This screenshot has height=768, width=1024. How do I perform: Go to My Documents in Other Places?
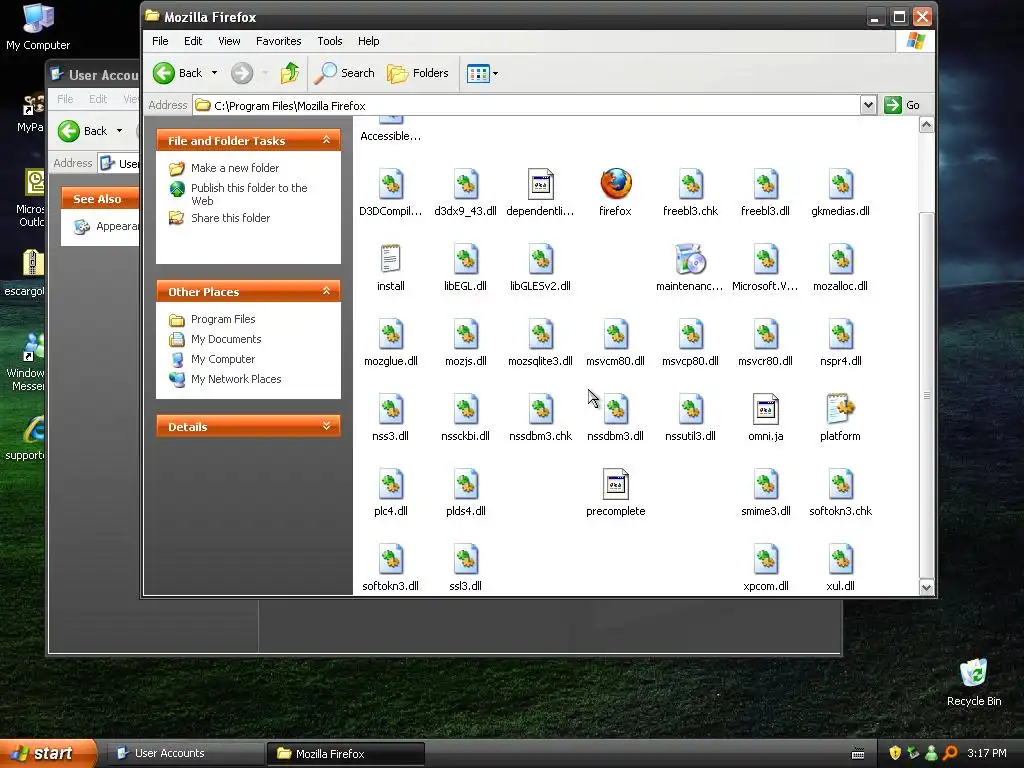[226, 339]
